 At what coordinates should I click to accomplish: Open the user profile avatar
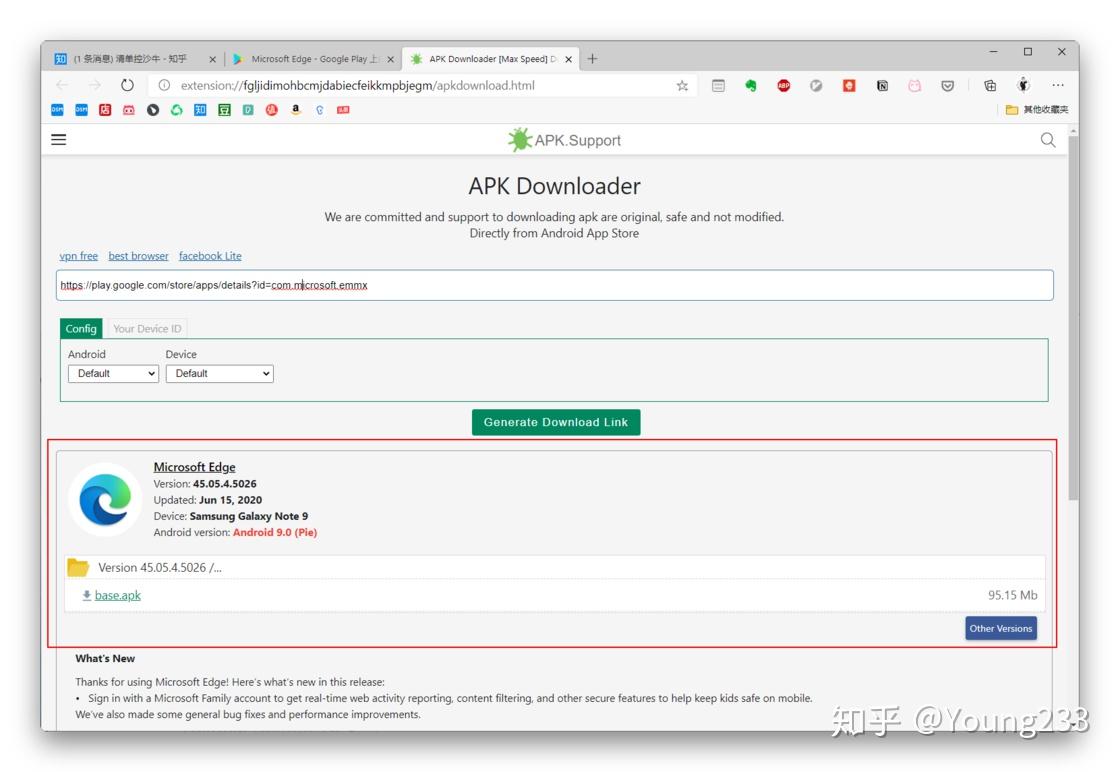[x=1024, y=85]
